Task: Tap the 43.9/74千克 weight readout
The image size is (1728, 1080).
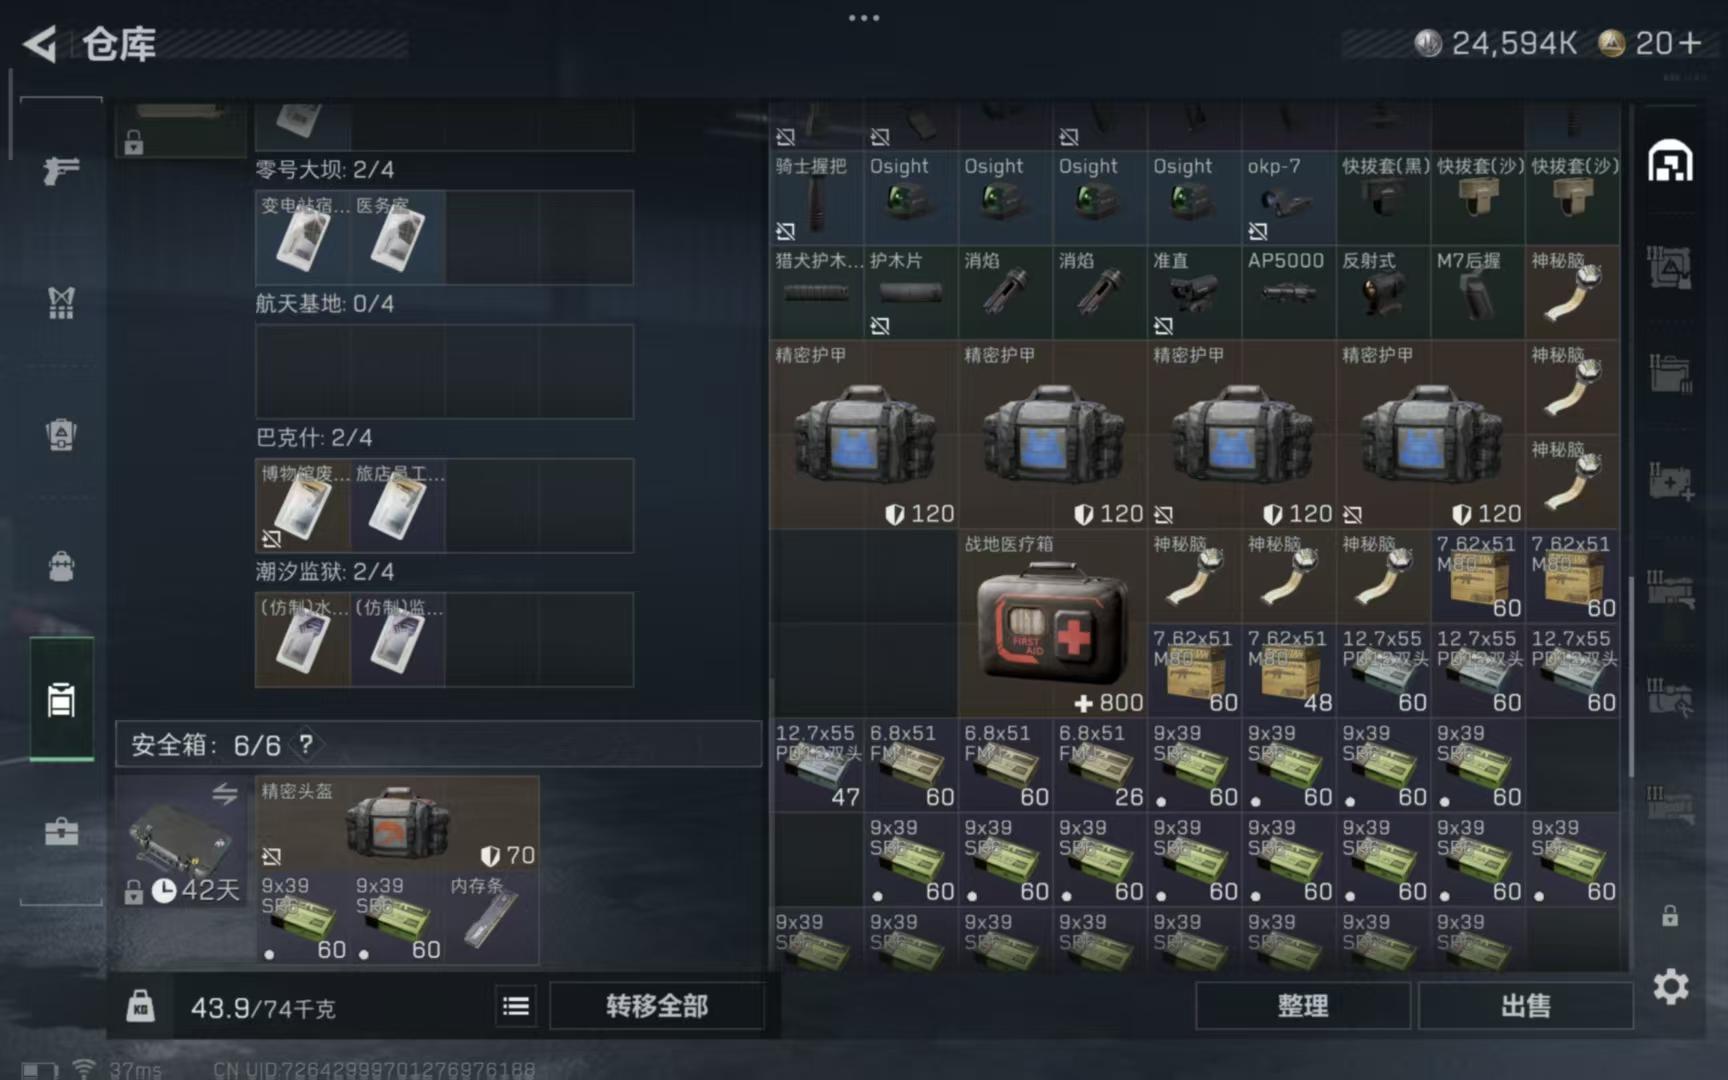Action: [263, 1007]
